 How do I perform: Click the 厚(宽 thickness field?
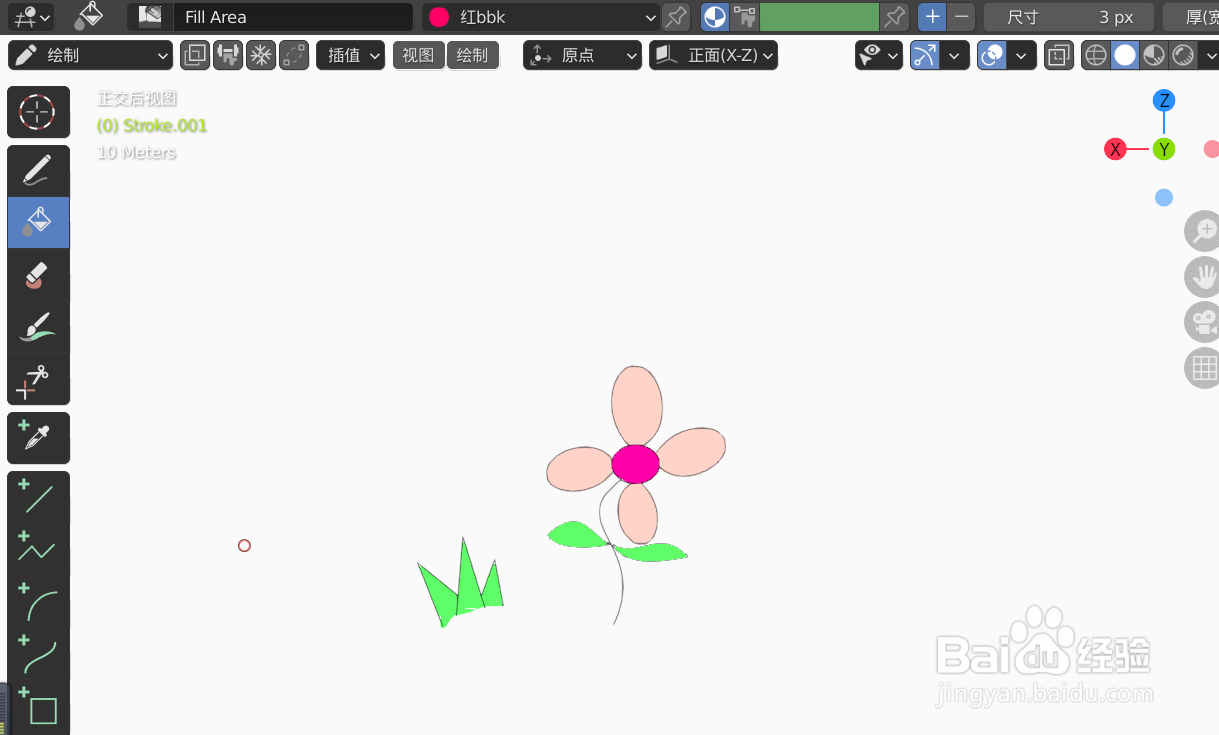point(1191,16)
